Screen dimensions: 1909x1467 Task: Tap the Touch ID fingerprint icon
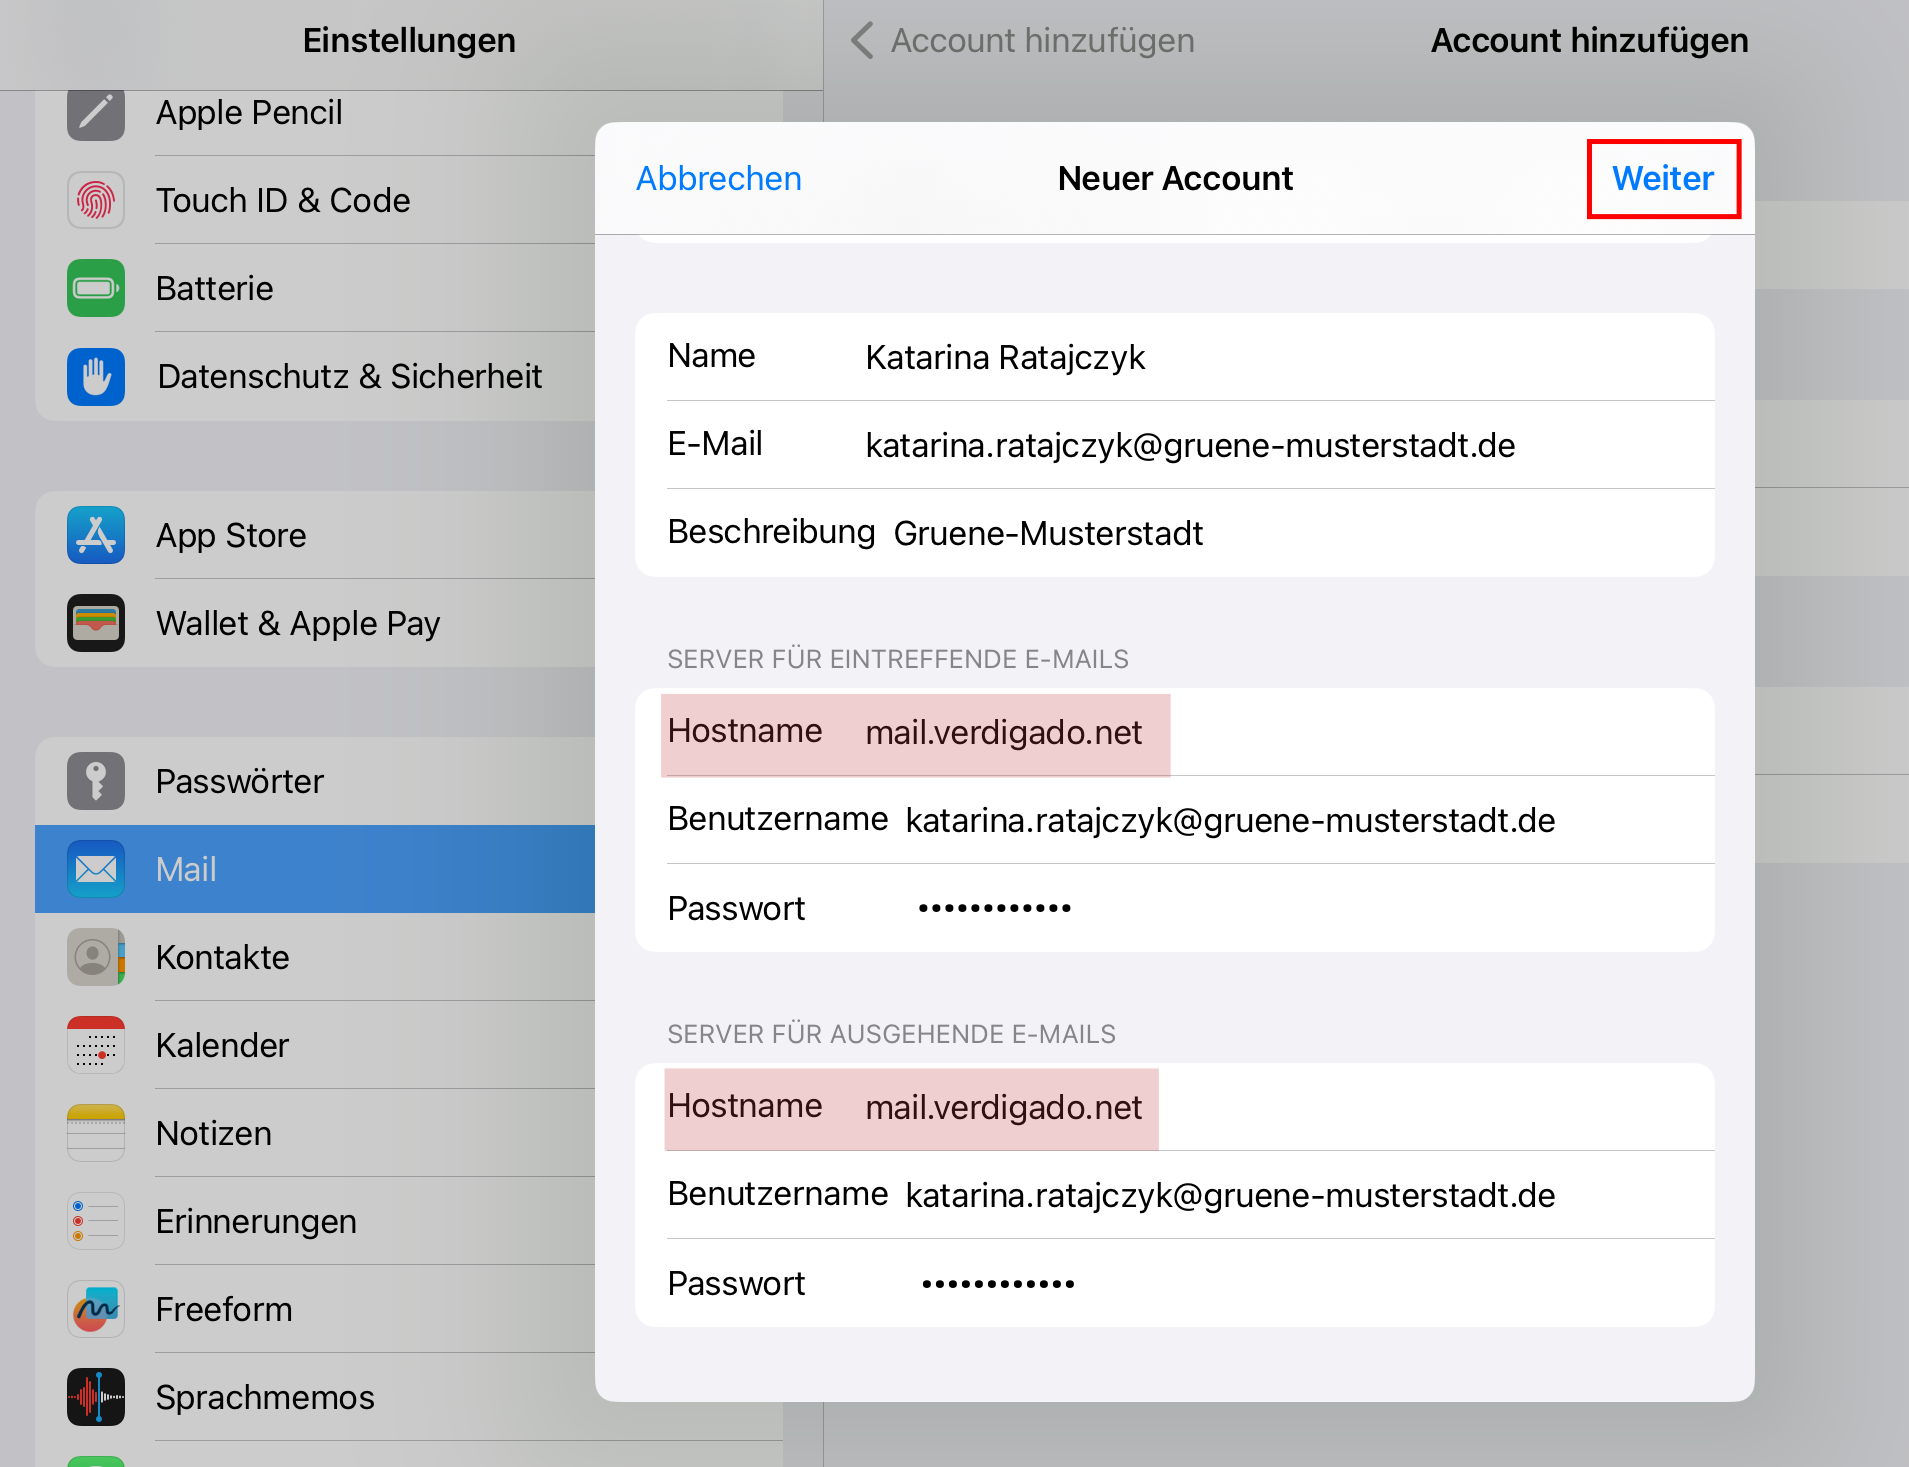96,200
